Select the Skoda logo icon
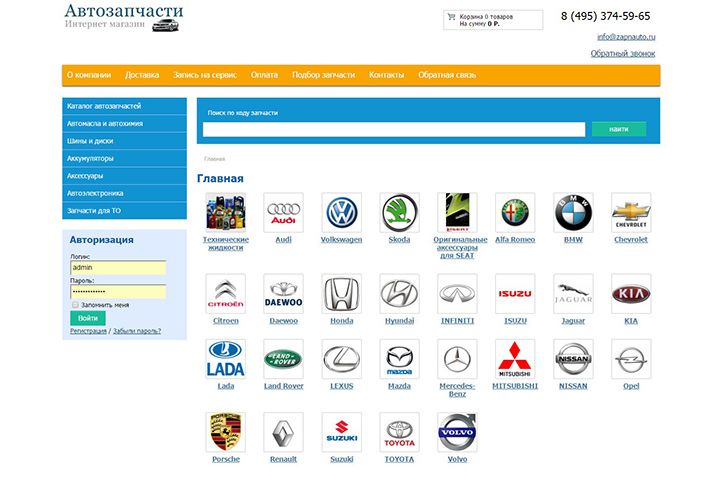 [399, 213]
